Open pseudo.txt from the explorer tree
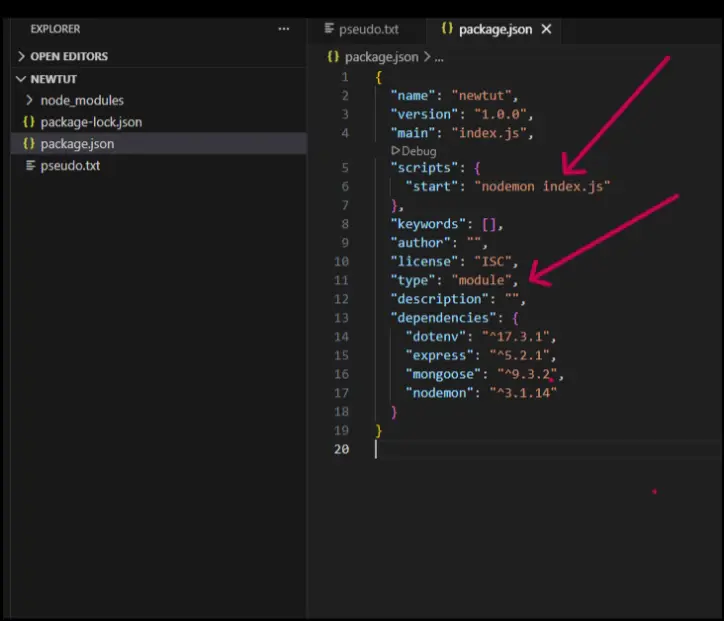 [70, 165]
